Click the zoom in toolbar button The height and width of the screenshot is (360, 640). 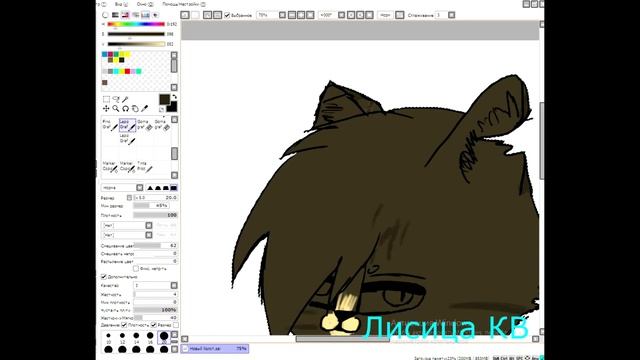click(301, 15)
